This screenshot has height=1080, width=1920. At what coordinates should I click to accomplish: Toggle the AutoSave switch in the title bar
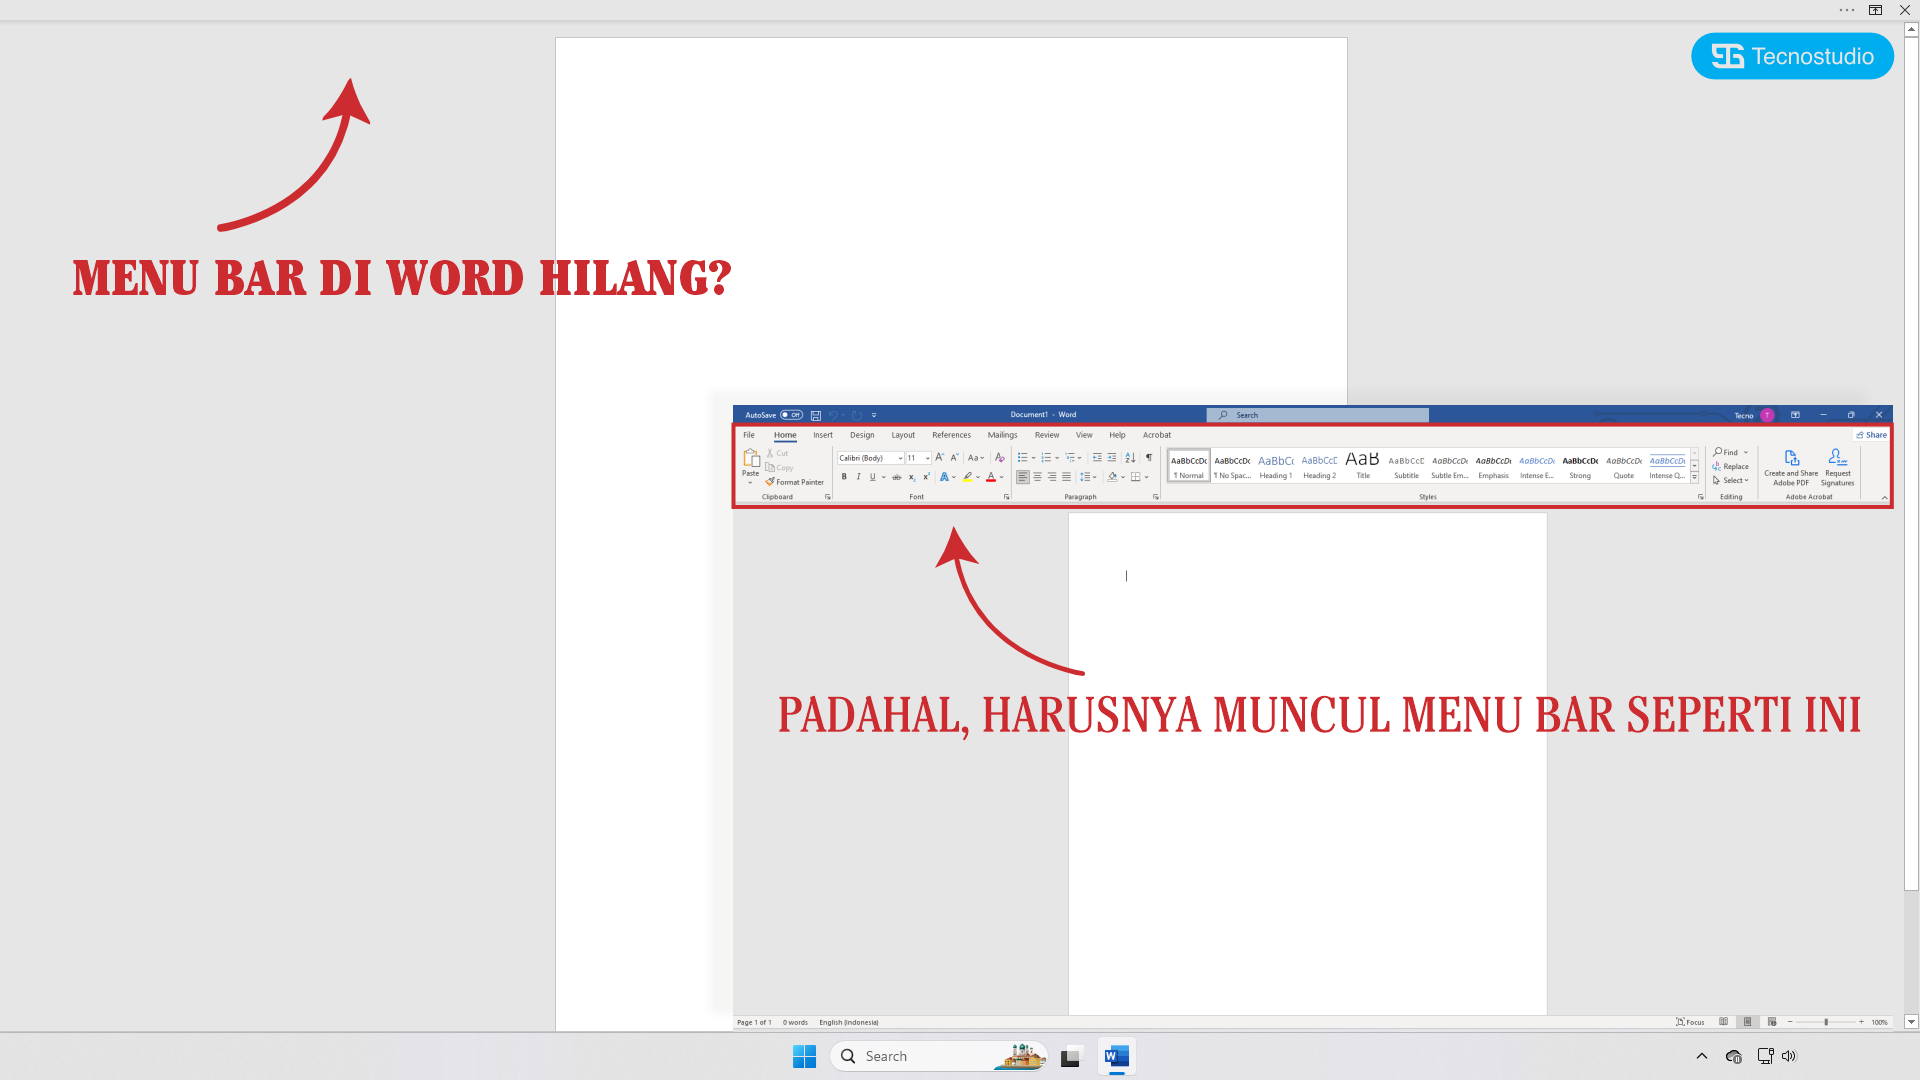click(791, 415)
